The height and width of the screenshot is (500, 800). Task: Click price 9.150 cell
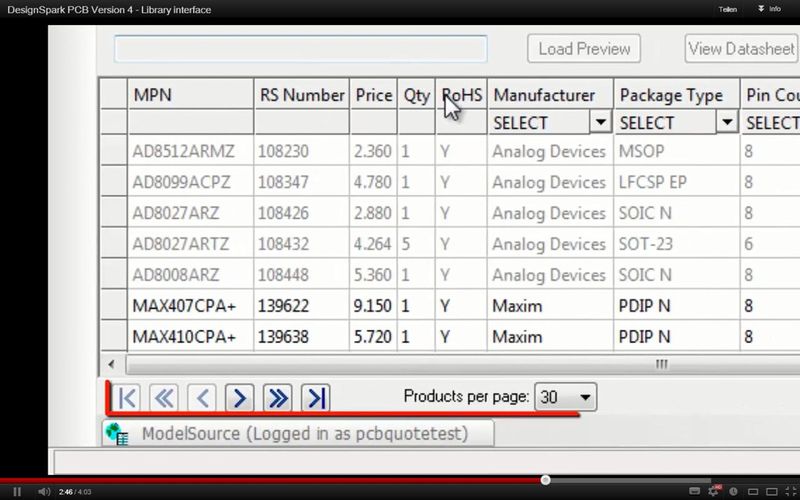point(373,305)
